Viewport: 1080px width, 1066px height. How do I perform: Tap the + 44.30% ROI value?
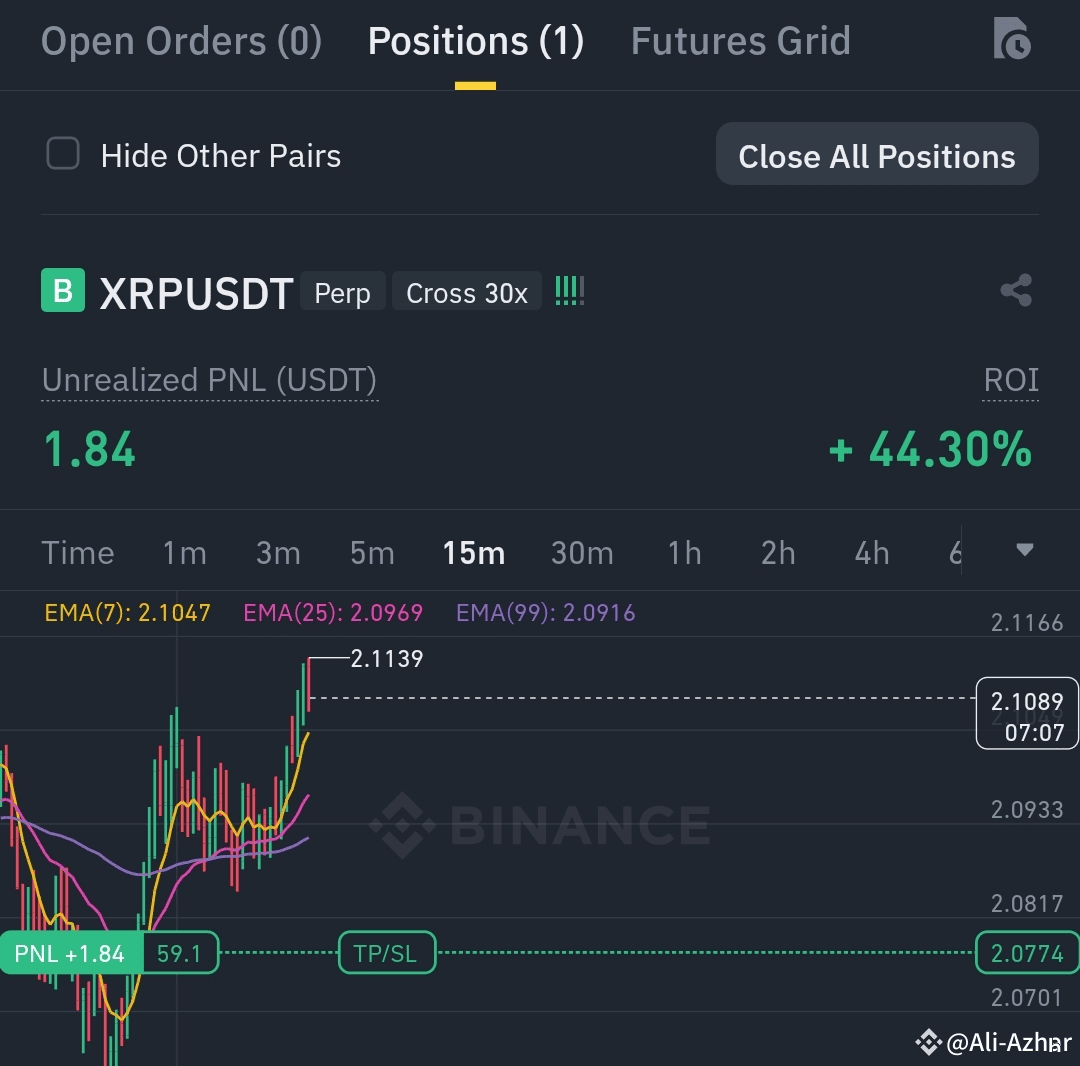click(x=931, y=450)
